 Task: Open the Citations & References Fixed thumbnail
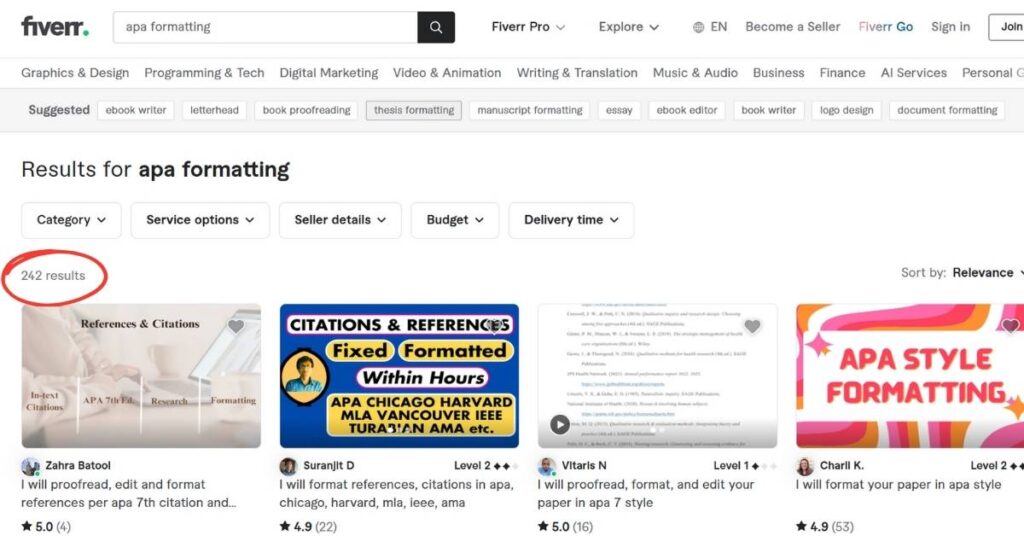399,376
